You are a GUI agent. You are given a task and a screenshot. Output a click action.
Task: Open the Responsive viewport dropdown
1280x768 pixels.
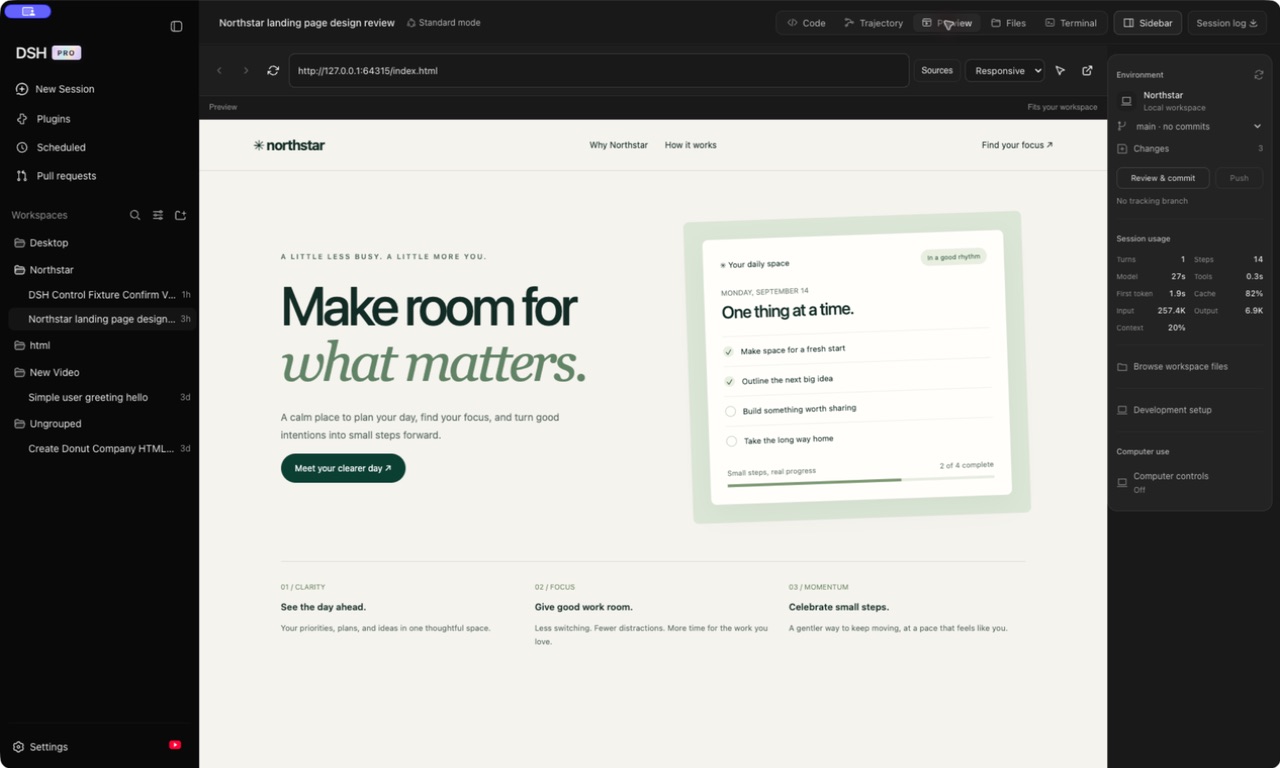click(1005, 71)
